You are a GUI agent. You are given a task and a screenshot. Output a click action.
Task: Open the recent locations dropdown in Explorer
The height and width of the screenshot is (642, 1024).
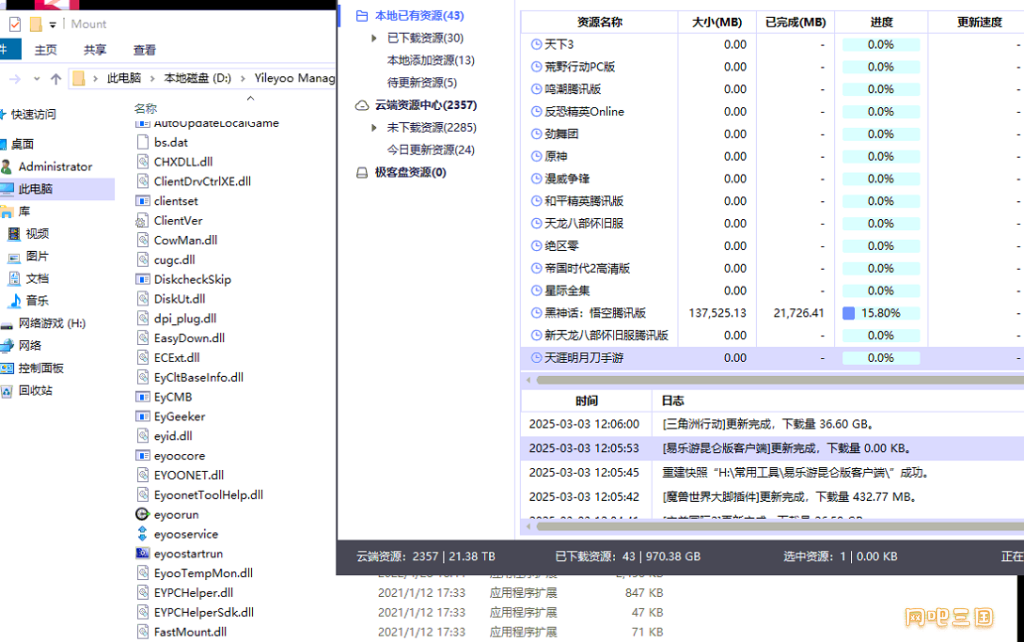click(37, 79)
